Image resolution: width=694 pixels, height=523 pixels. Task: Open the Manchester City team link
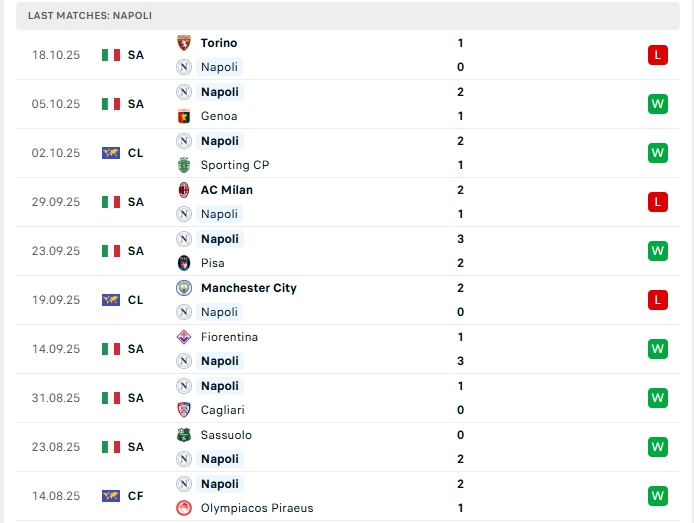(248, 288)
